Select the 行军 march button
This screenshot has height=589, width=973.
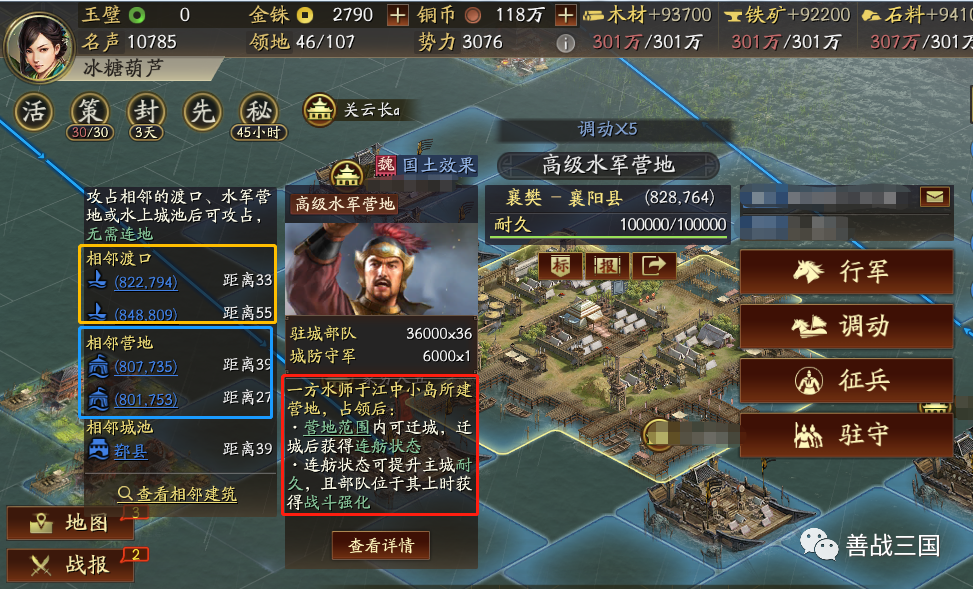click(x=846, y=272)
